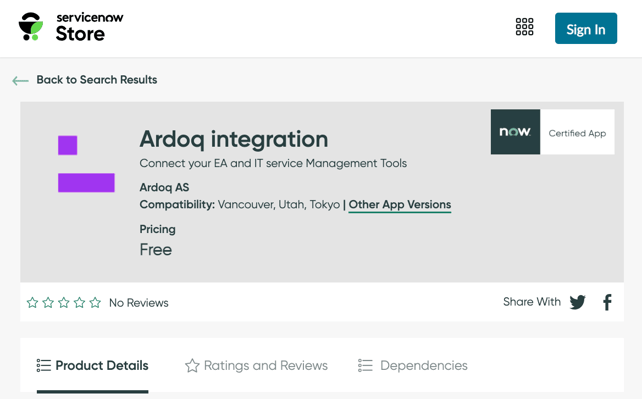This screenshot has width=642, height=399.
Task: Open the apps grid menu icon
Action: [x=524, y=27]
